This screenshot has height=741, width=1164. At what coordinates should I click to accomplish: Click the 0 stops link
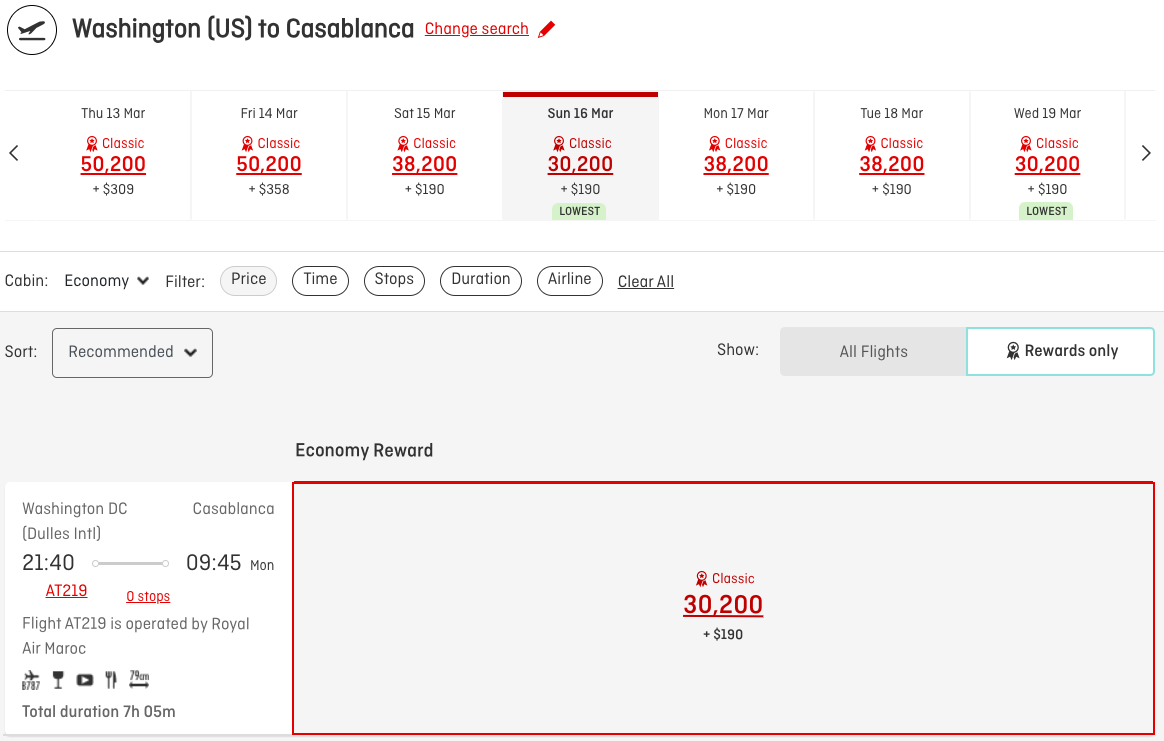click(148, 596)
